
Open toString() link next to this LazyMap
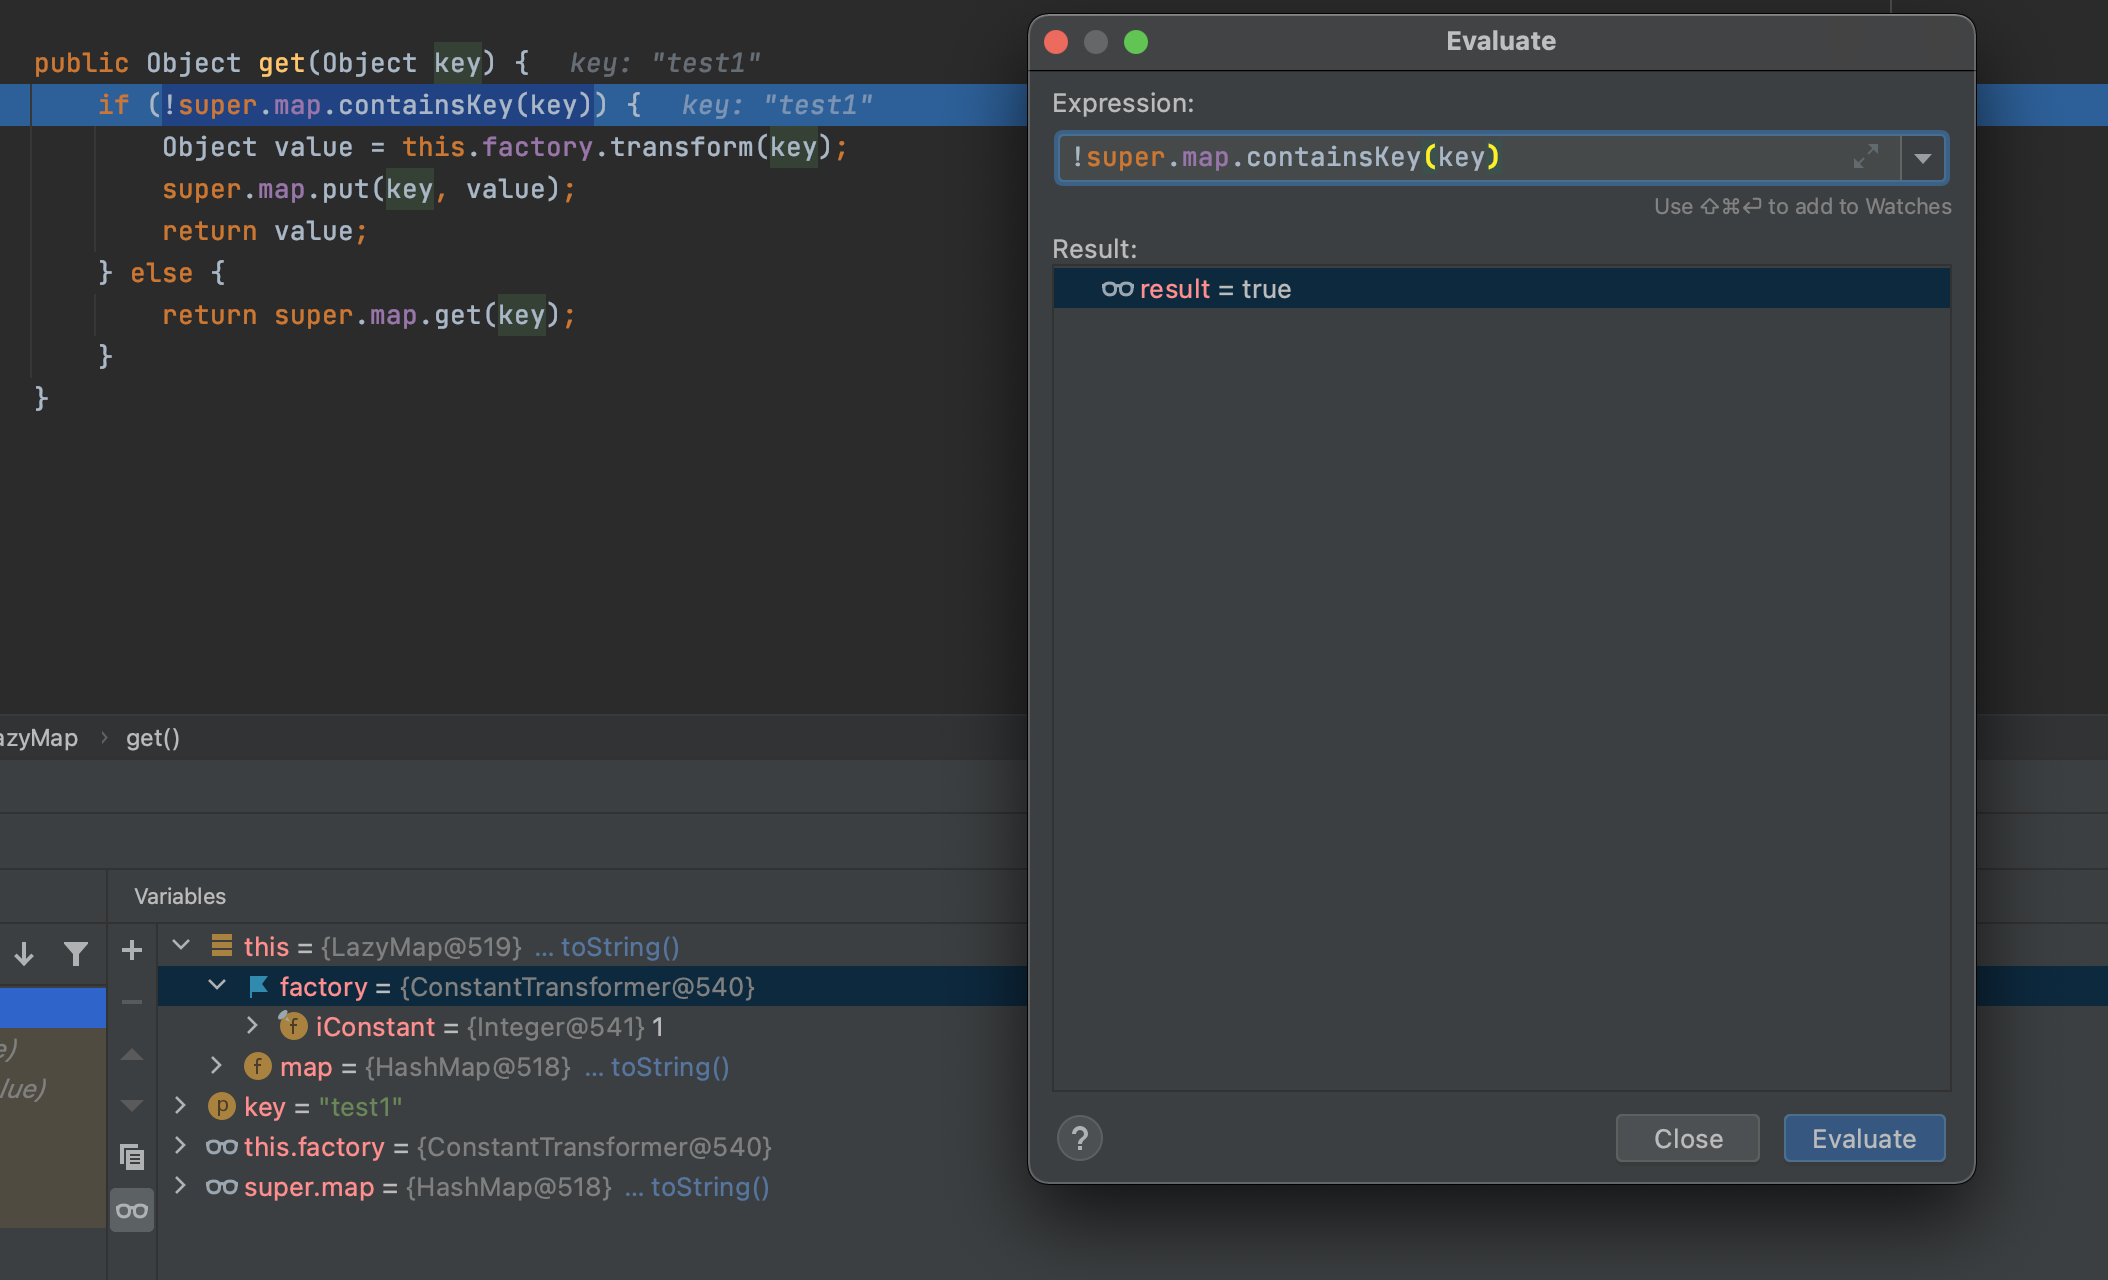click(x=620, y=947)
